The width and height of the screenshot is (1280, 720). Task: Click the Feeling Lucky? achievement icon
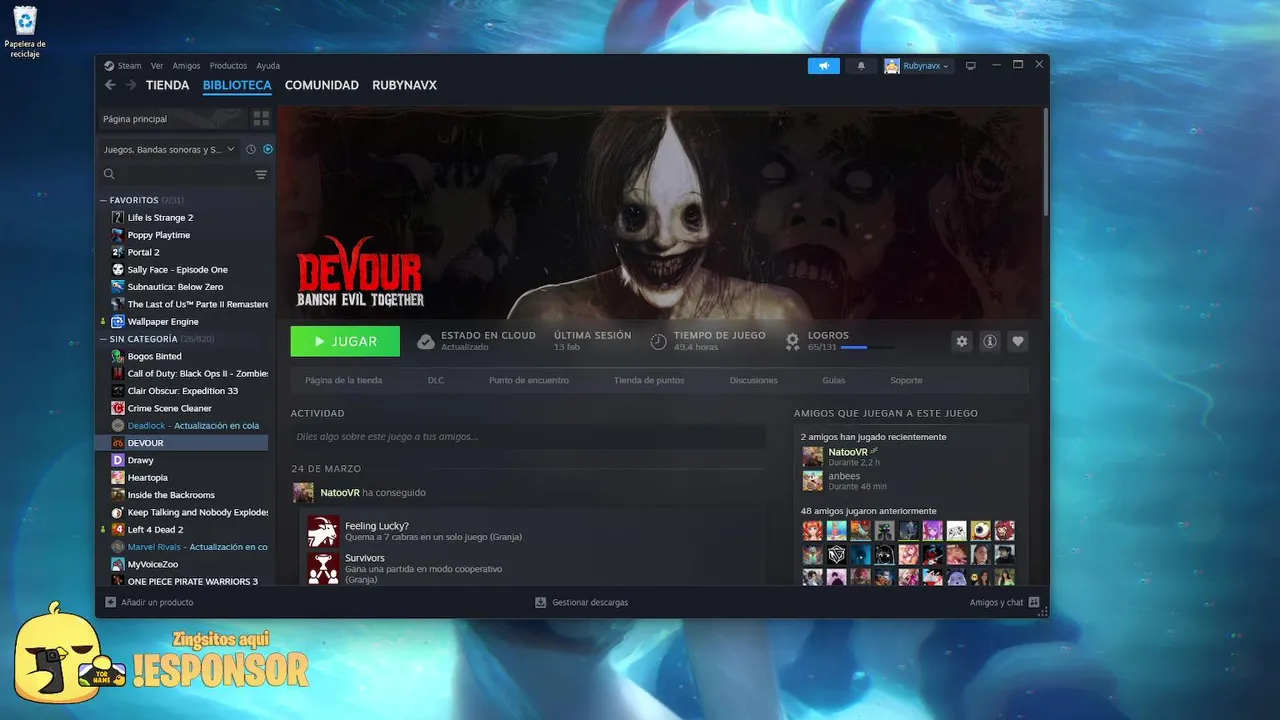pos(323,531)
